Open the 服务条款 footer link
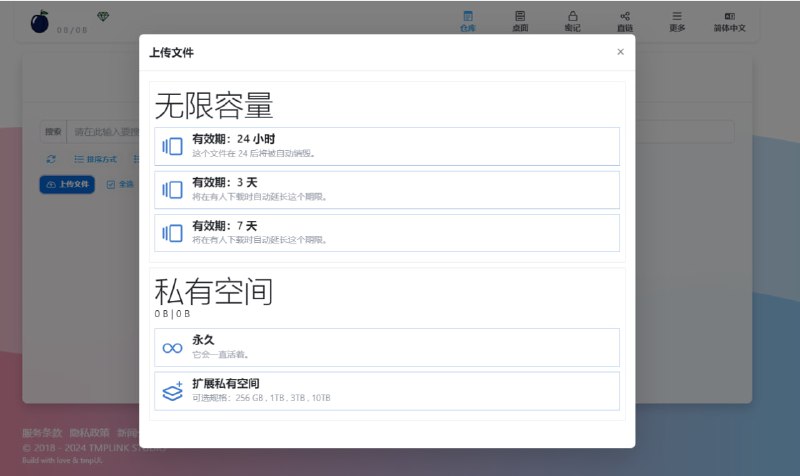800x476 pixels. click(42, 433)
